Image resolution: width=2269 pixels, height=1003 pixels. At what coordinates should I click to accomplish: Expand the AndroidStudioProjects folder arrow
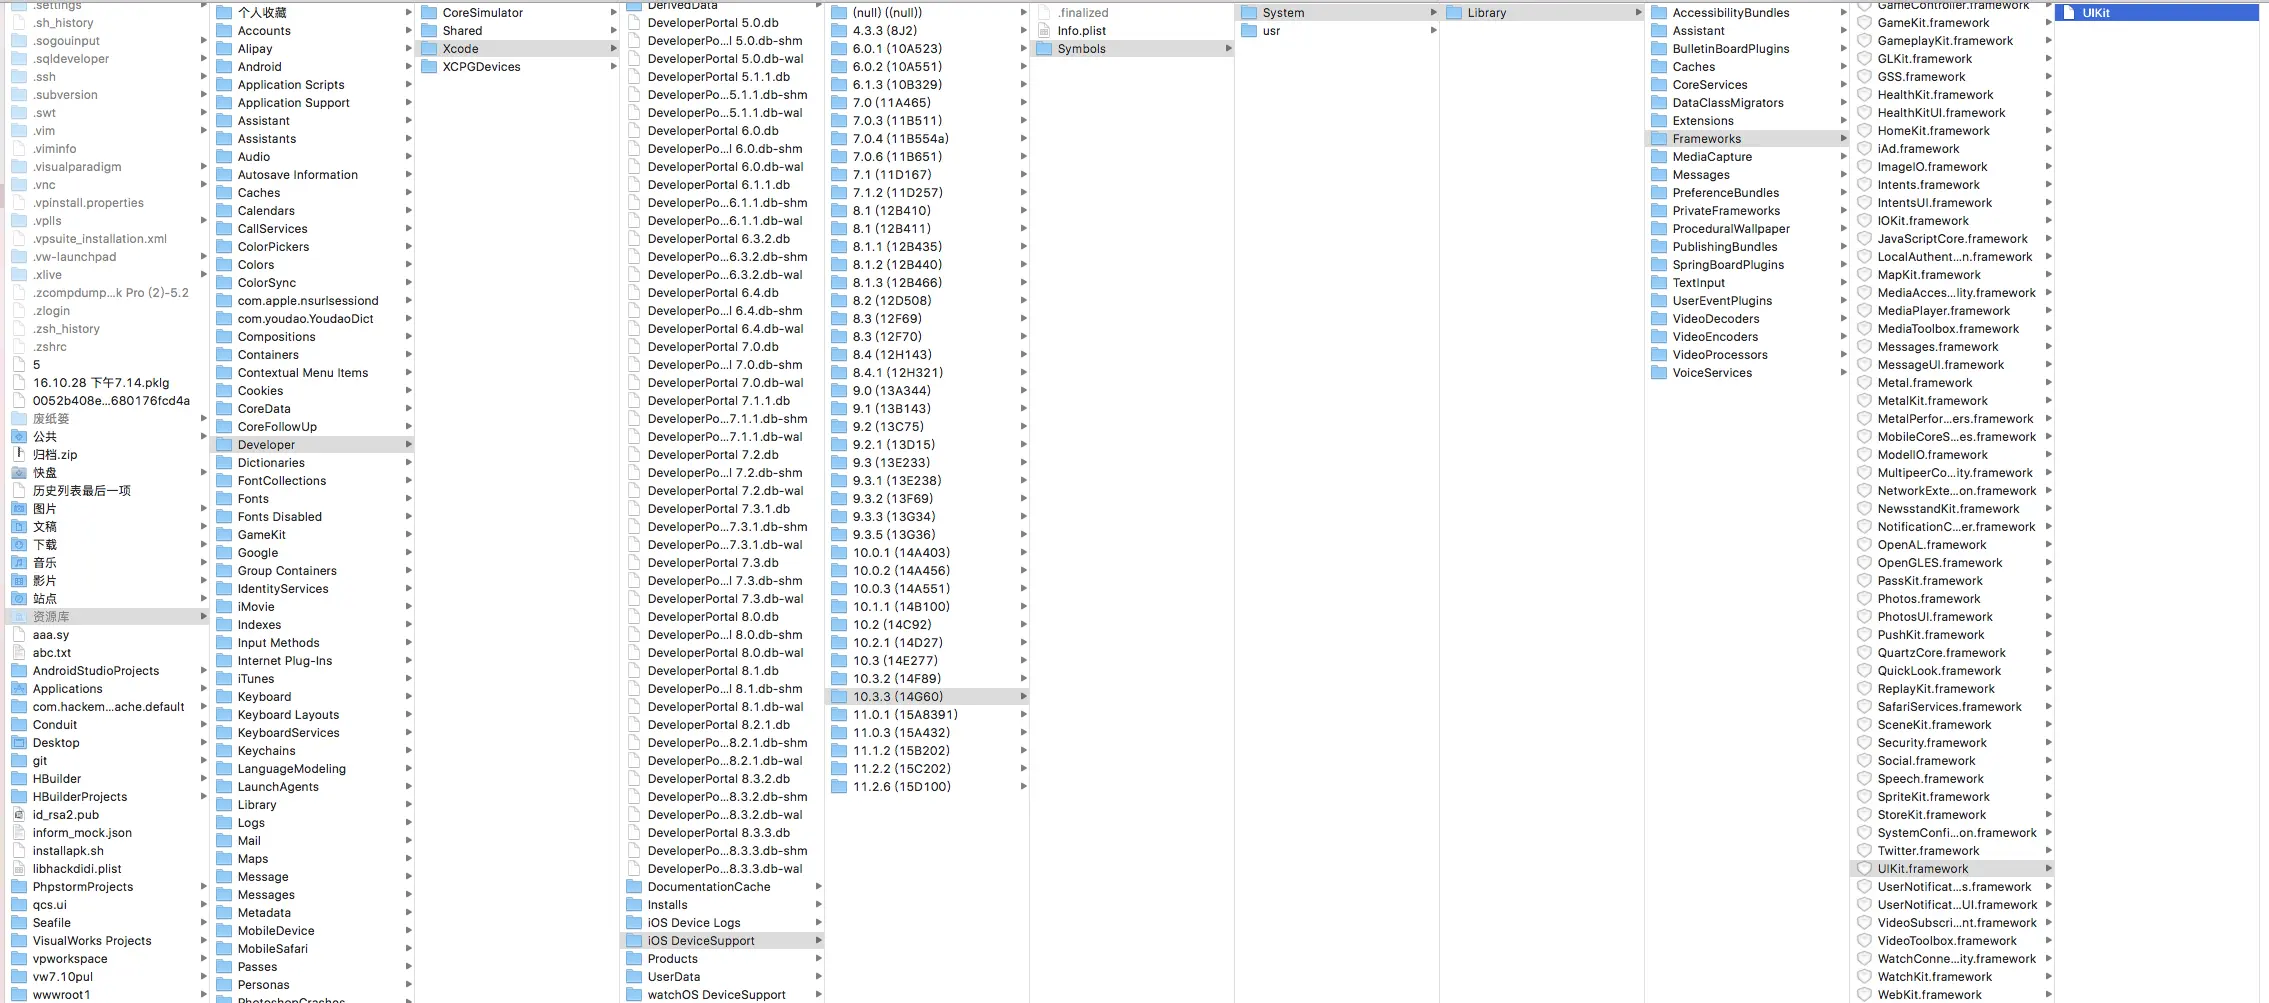(x=203, y=671)
